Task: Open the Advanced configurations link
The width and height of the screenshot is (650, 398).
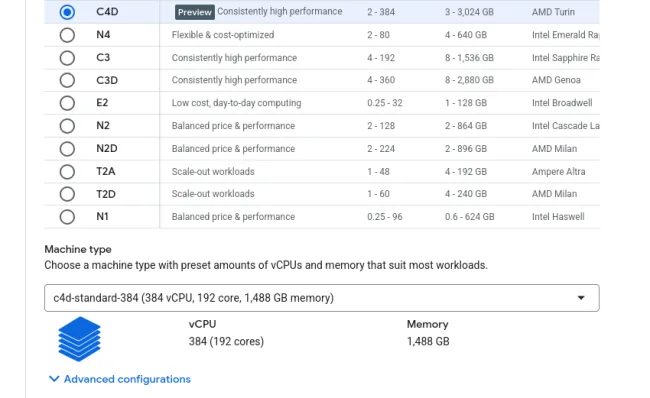Action: click(x=127, y=379)
